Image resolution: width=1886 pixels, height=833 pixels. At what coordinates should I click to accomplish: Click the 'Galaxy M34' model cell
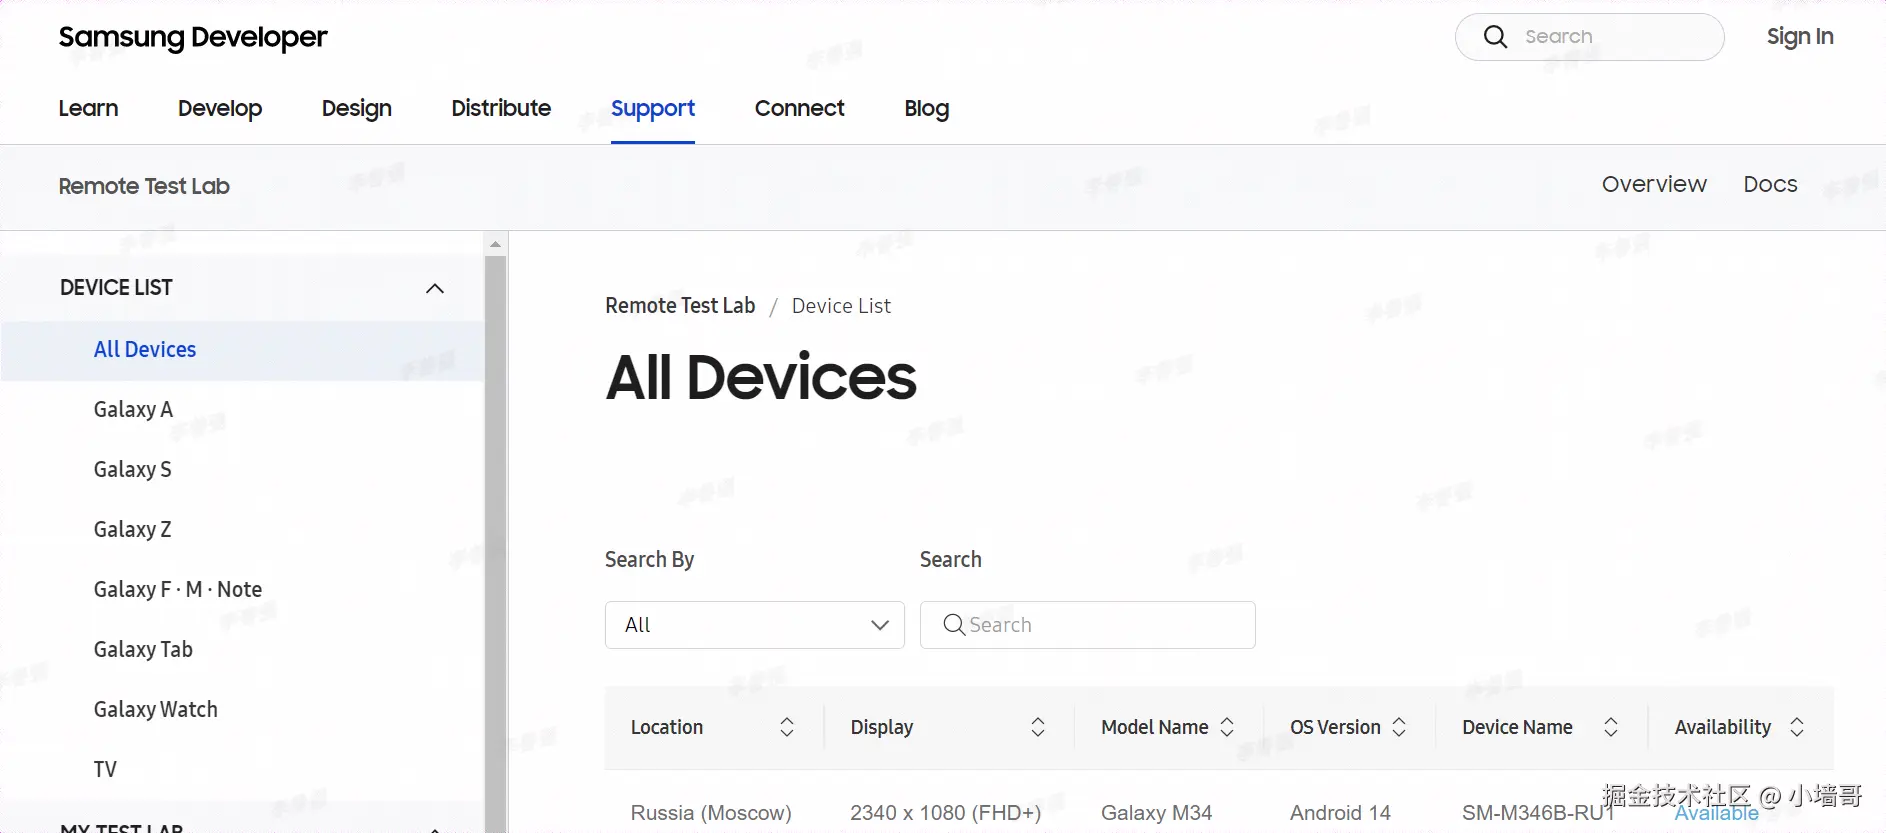tap(1156, 813)
